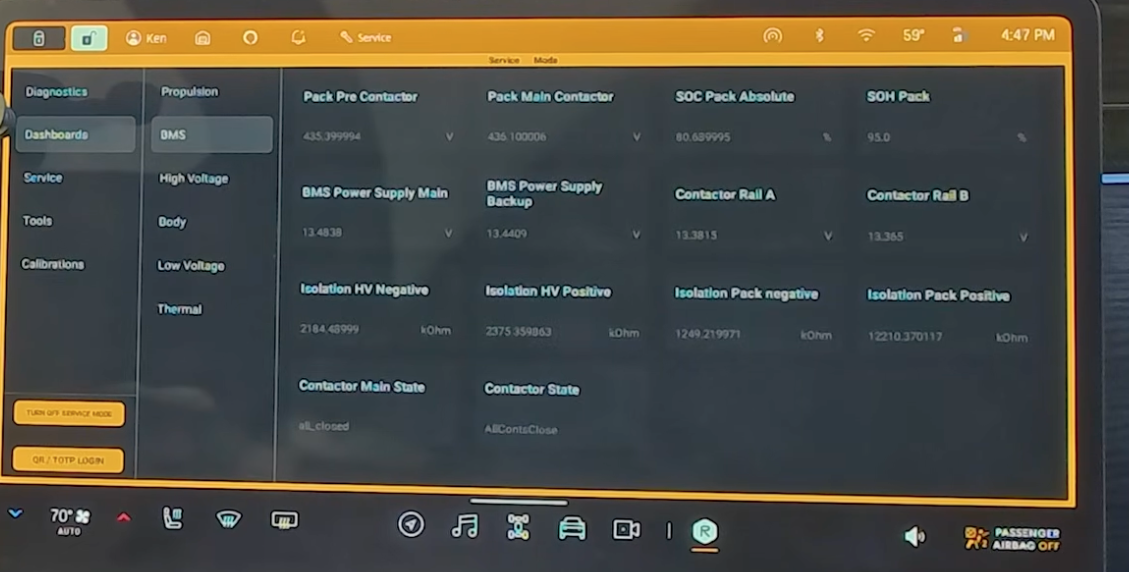Tap the Passenger Airbag Off indicator
The image size is (1129, 572).
click(1012, 538)
